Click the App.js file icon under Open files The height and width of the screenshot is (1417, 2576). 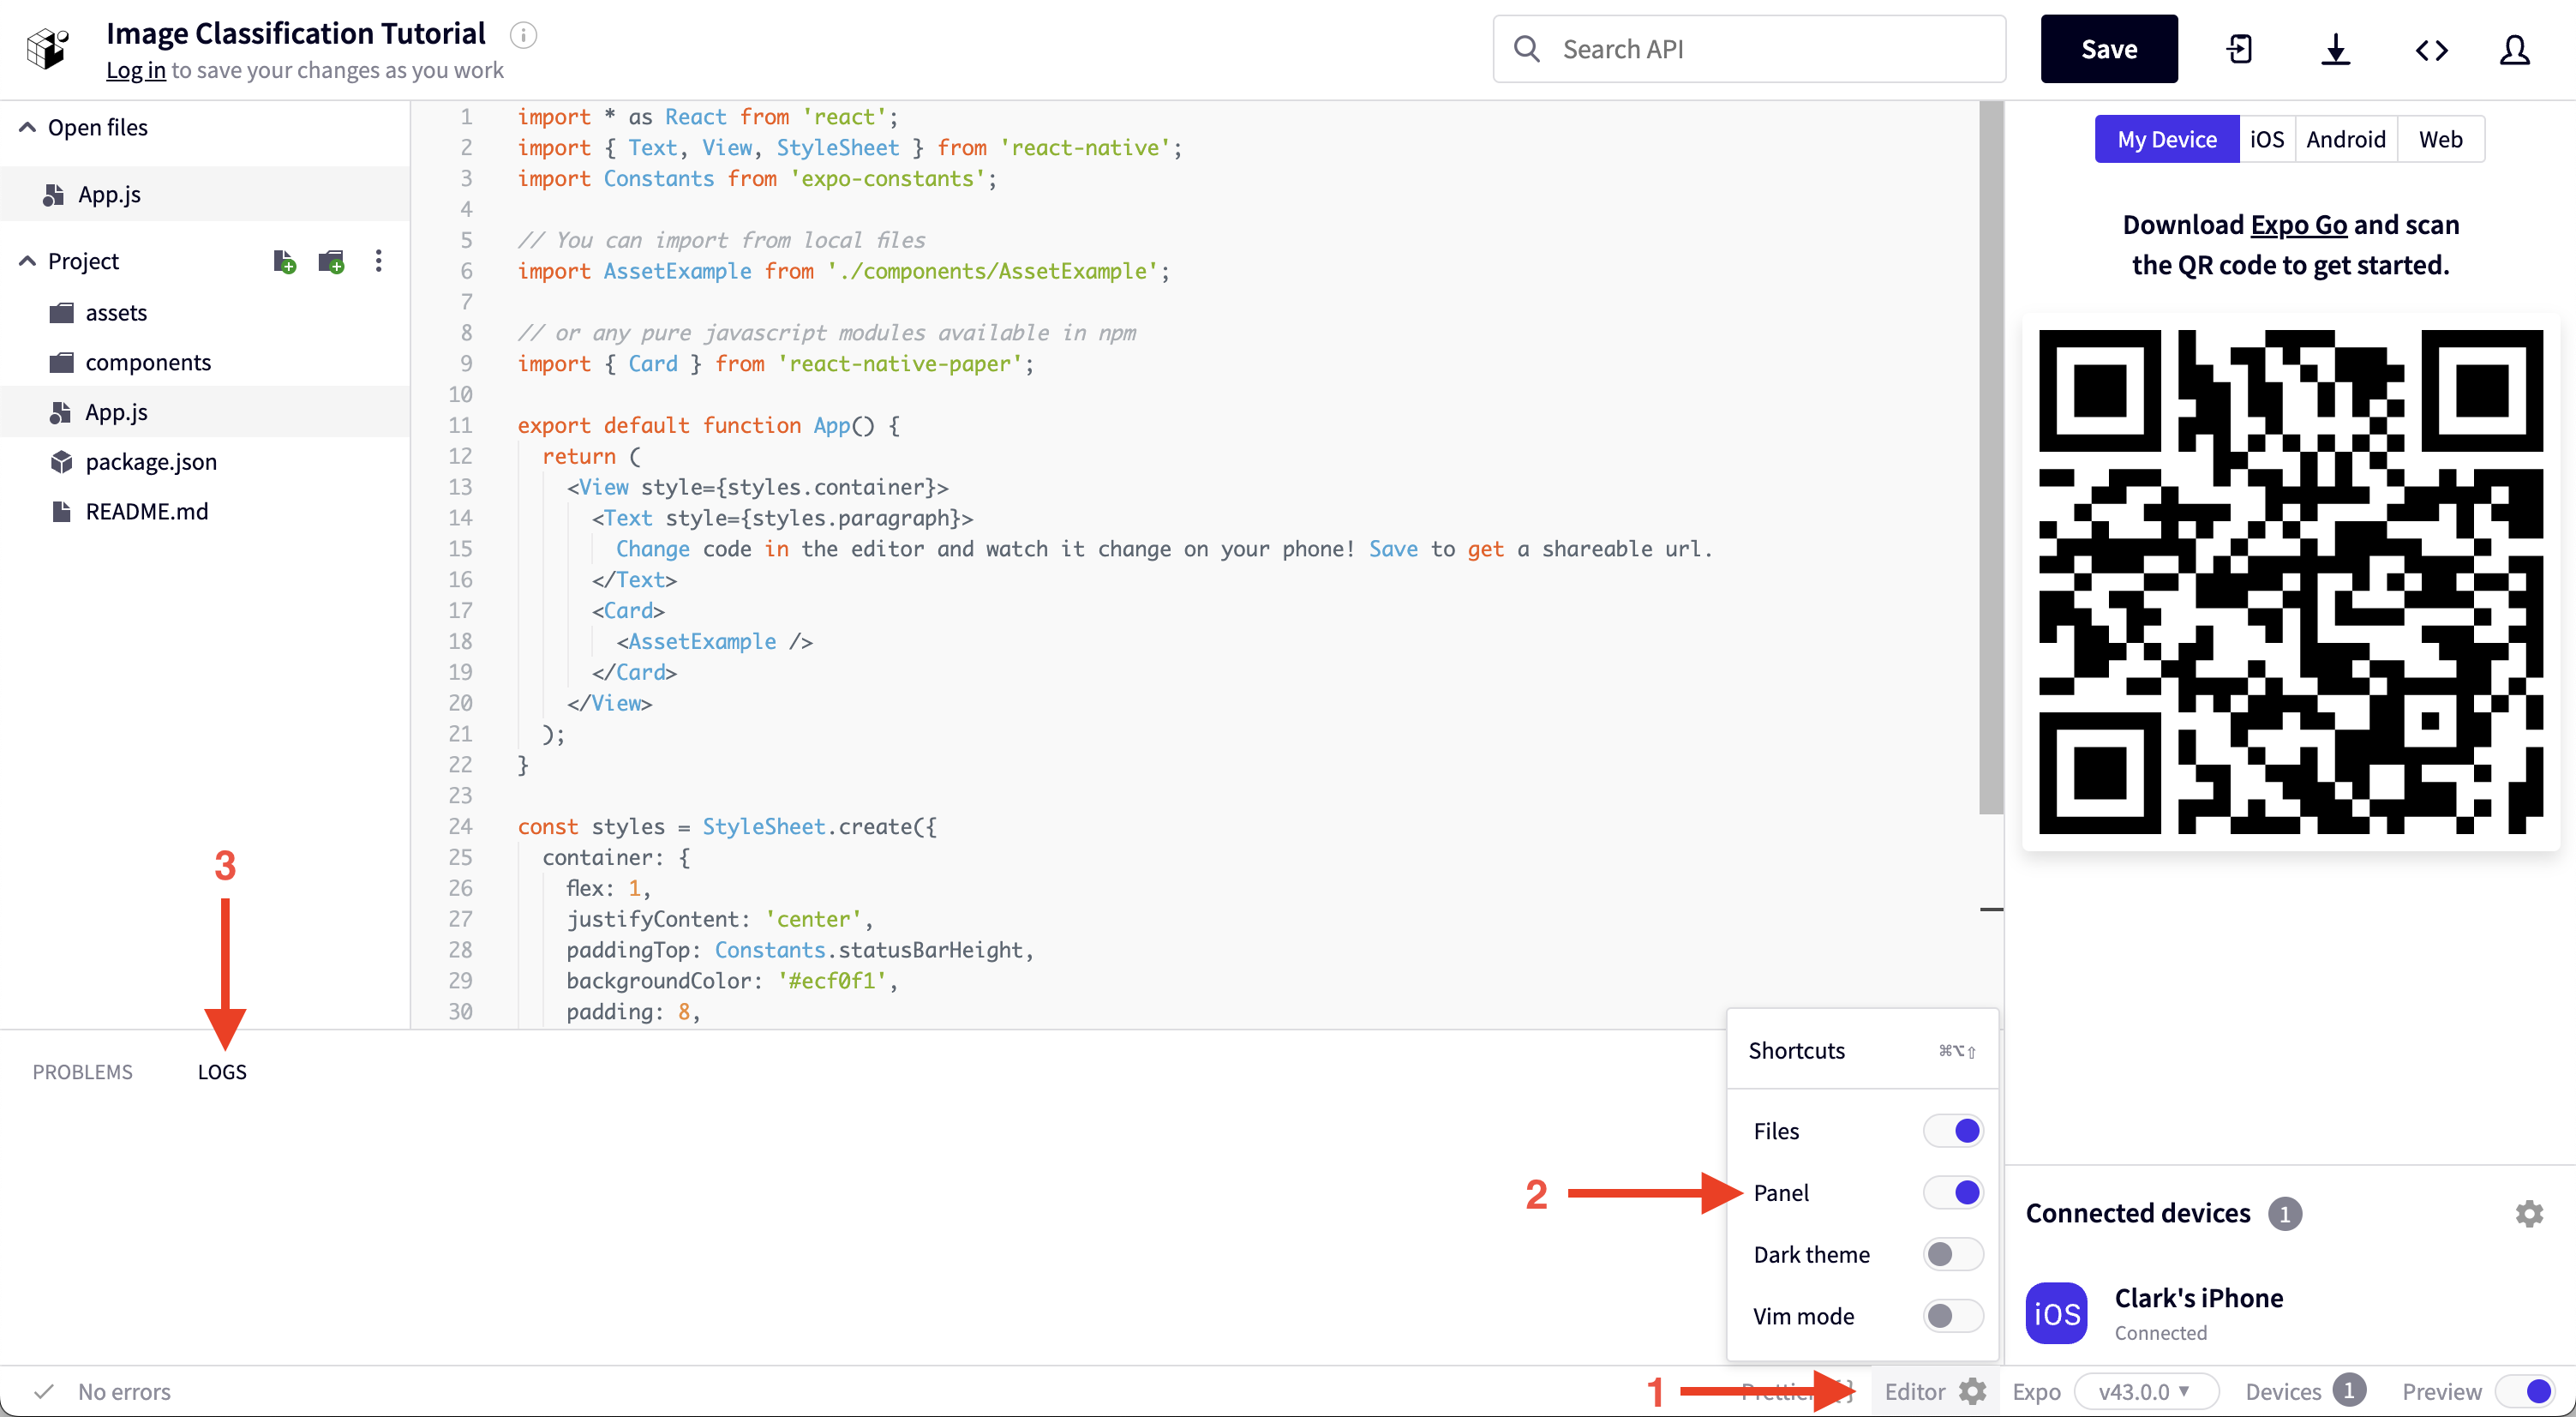[54, 194]
